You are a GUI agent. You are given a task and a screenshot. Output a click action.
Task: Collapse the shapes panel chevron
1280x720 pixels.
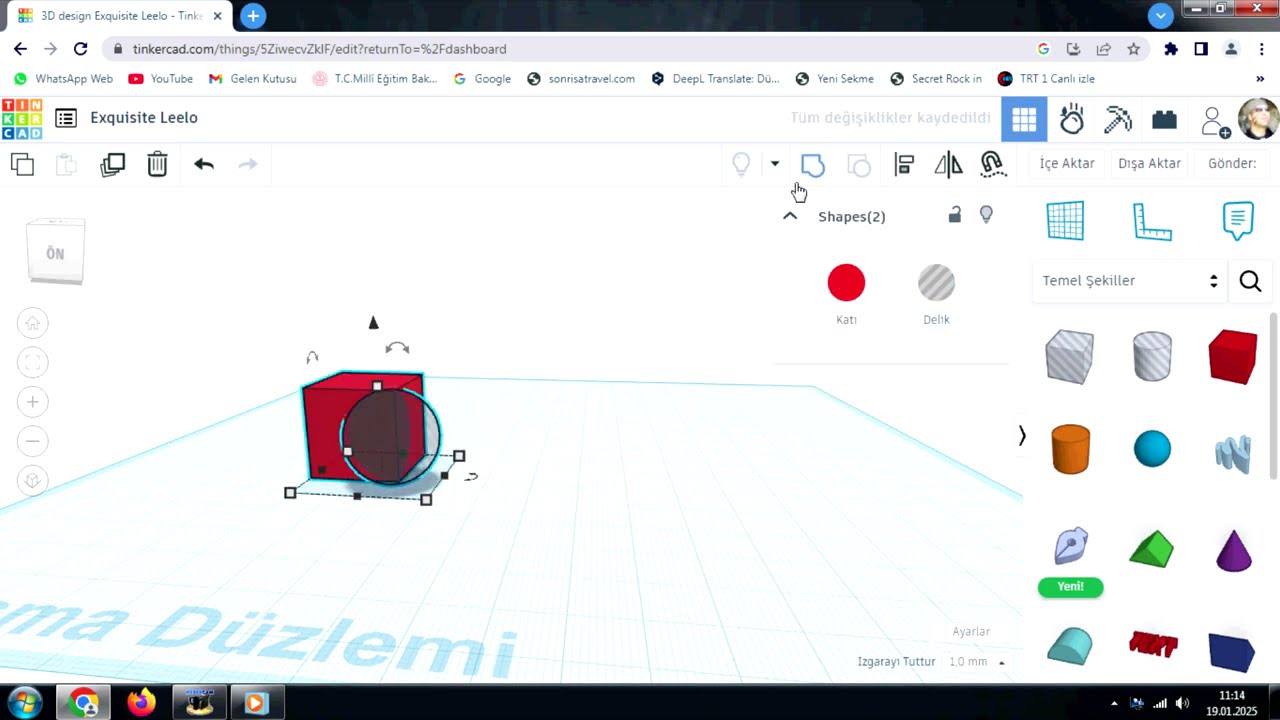click(1021, 436)
